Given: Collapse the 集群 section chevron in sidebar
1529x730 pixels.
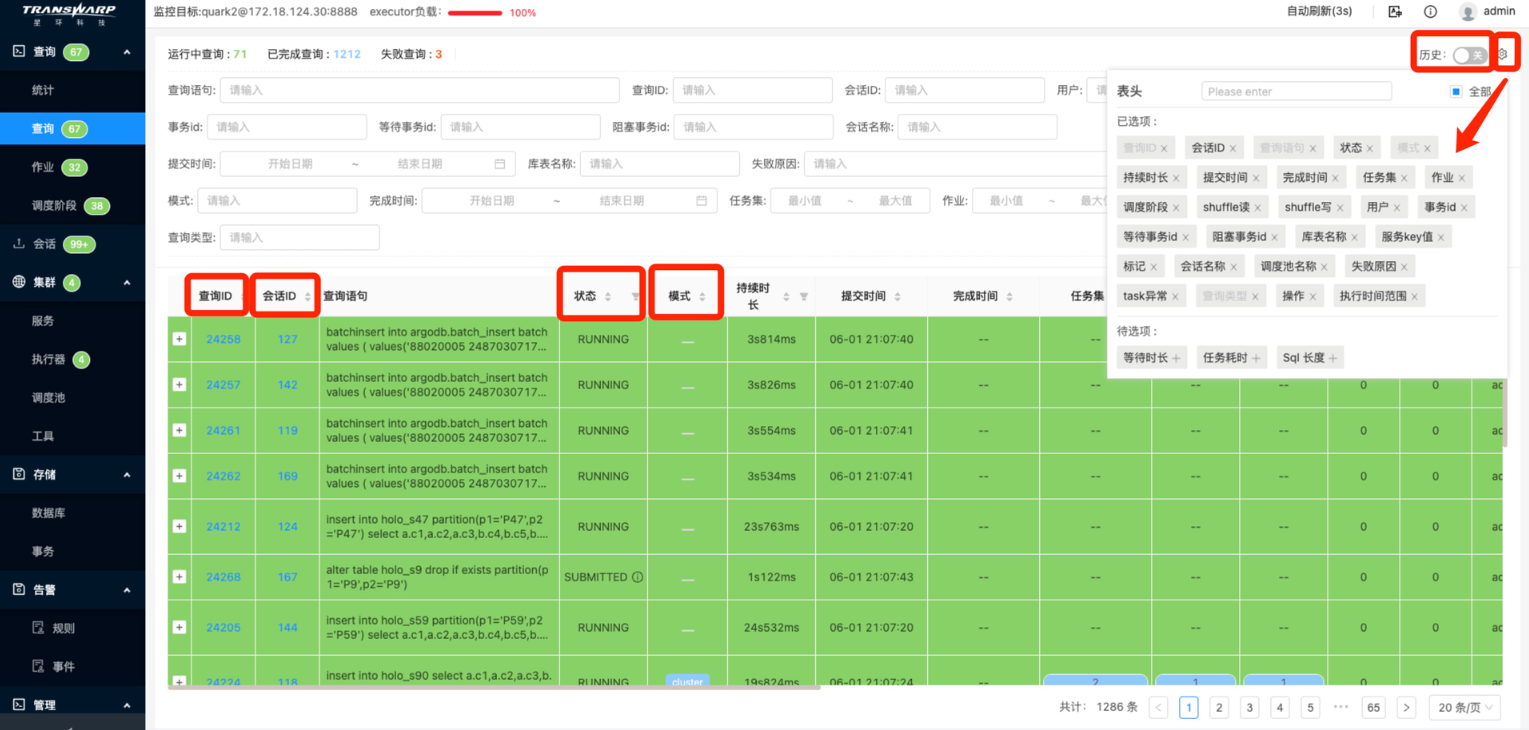Looking at the screenshot, I should [126, 283].
